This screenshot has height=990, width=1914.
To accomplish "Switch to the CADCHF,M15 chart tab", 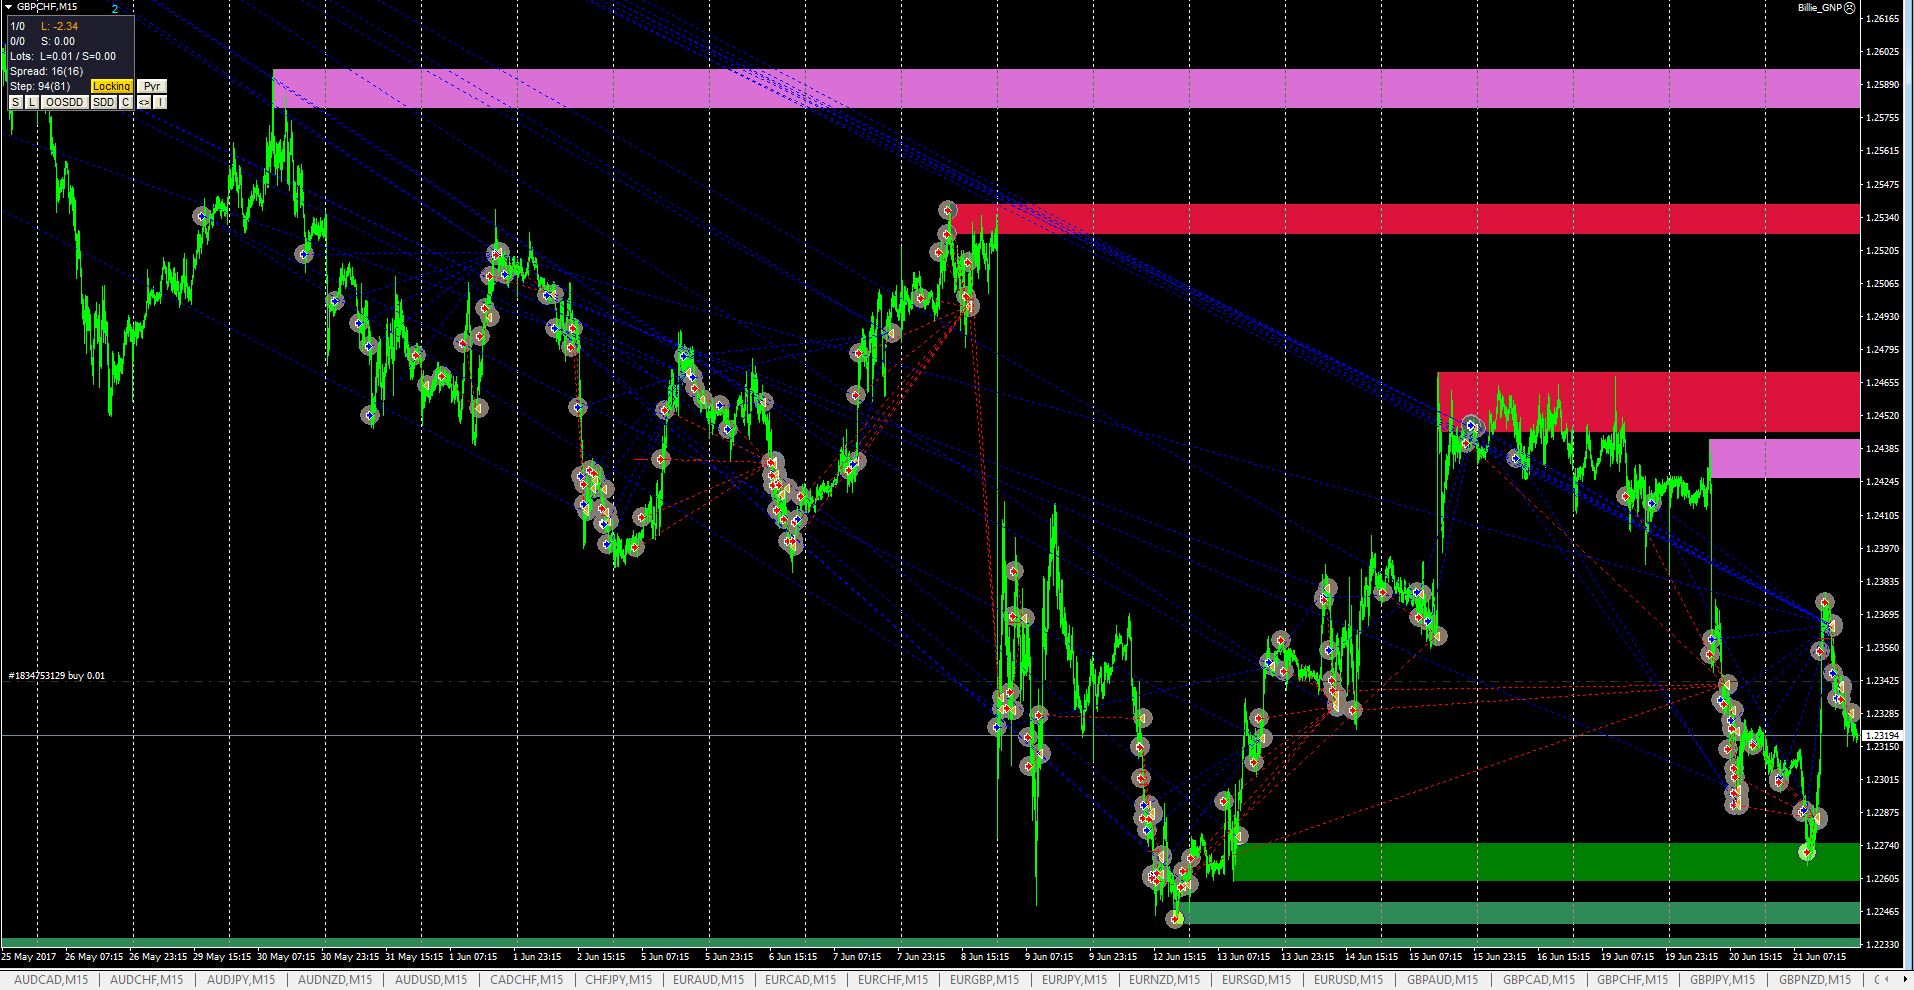I will (528, 980).
